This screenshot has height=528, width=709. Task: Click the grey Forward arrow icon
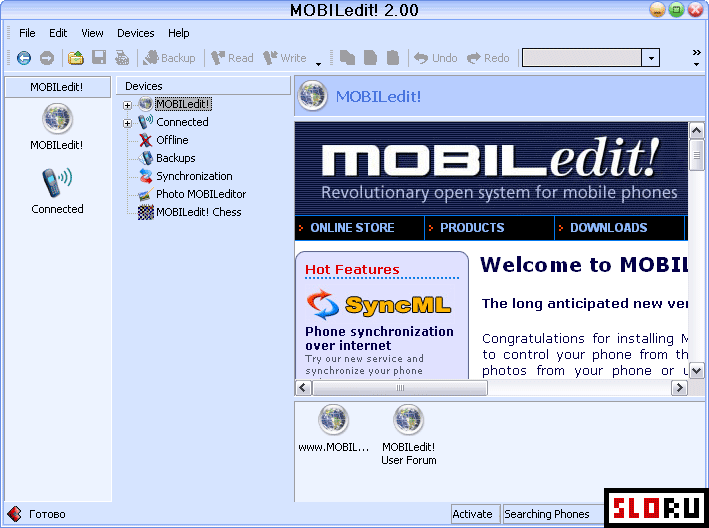coord(47,58)
